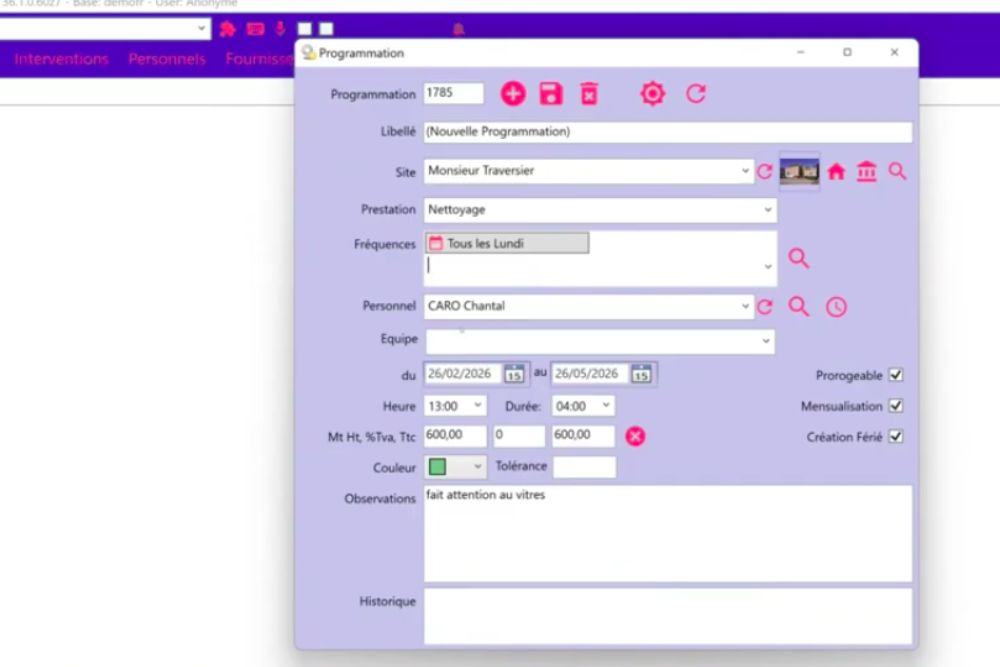This screenshot has width=1000, height=667.
Task: Open the Prestation dropdown showing Nettoyage
Action: [767, 210]
